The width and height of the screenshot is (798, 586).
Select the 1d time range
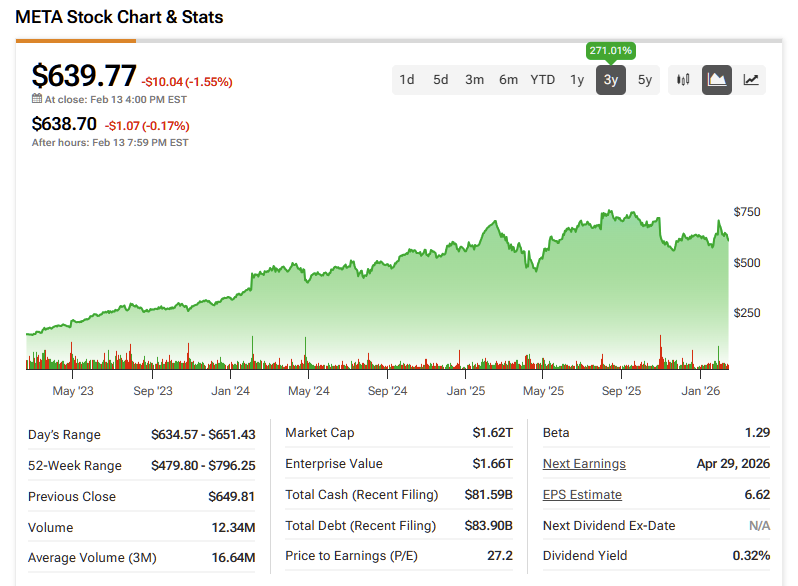(x=407, y=80)
